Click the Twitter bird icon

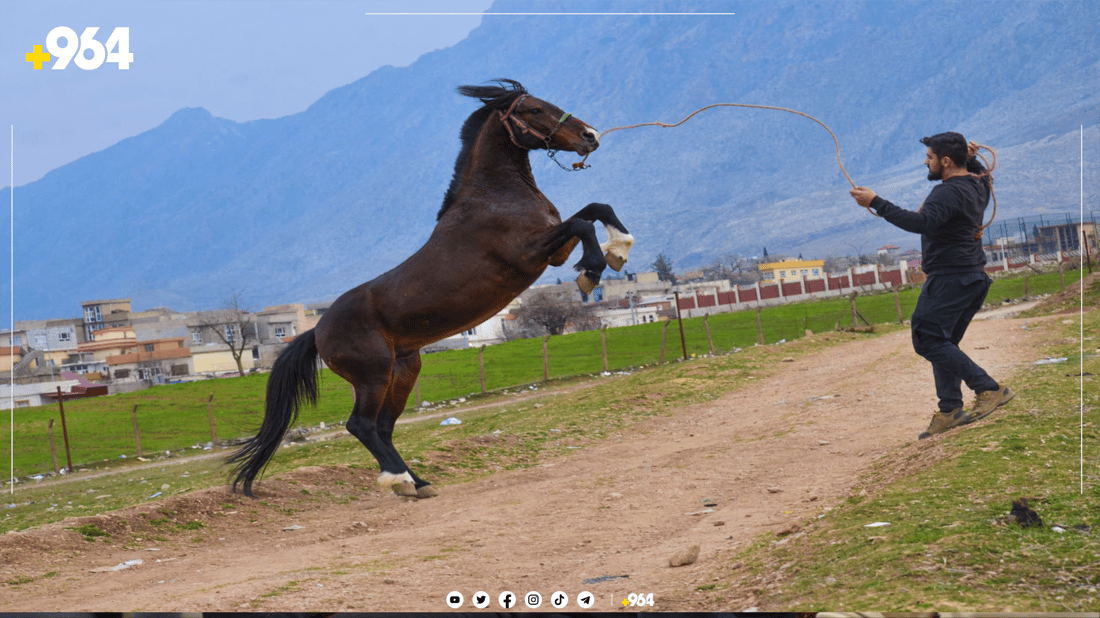tap(481, 600)
